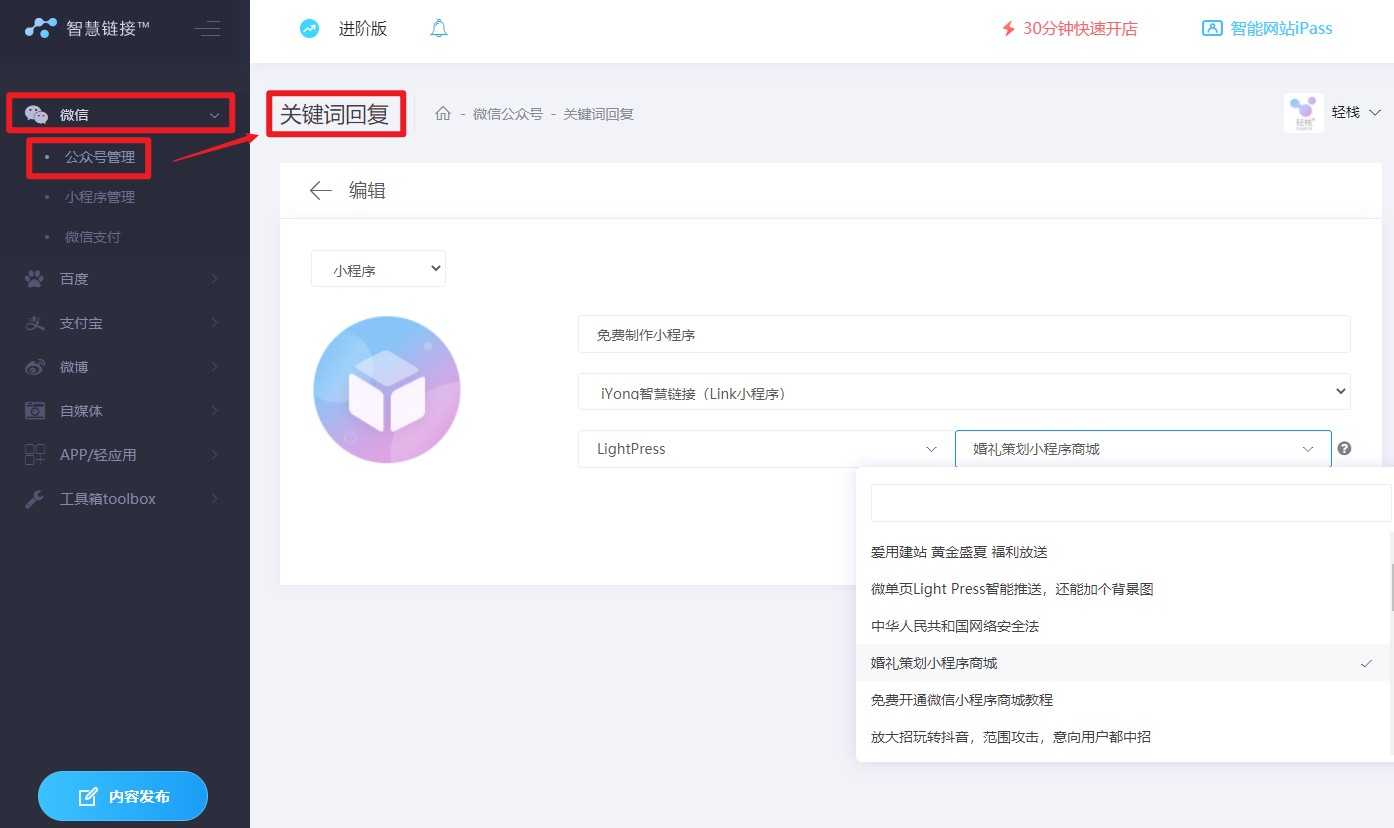1394x828 pixels.
Task: Click the 进阶版 blue trend icon
Action: tap(310, 29)
